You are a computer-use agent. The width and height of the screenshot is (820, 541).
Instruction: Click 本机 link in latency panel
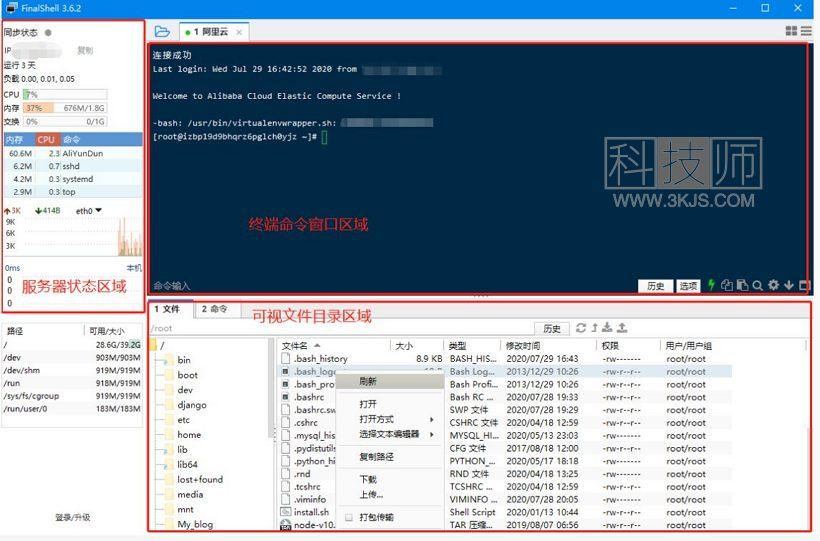pyautogui.click(x=134, y=268)
